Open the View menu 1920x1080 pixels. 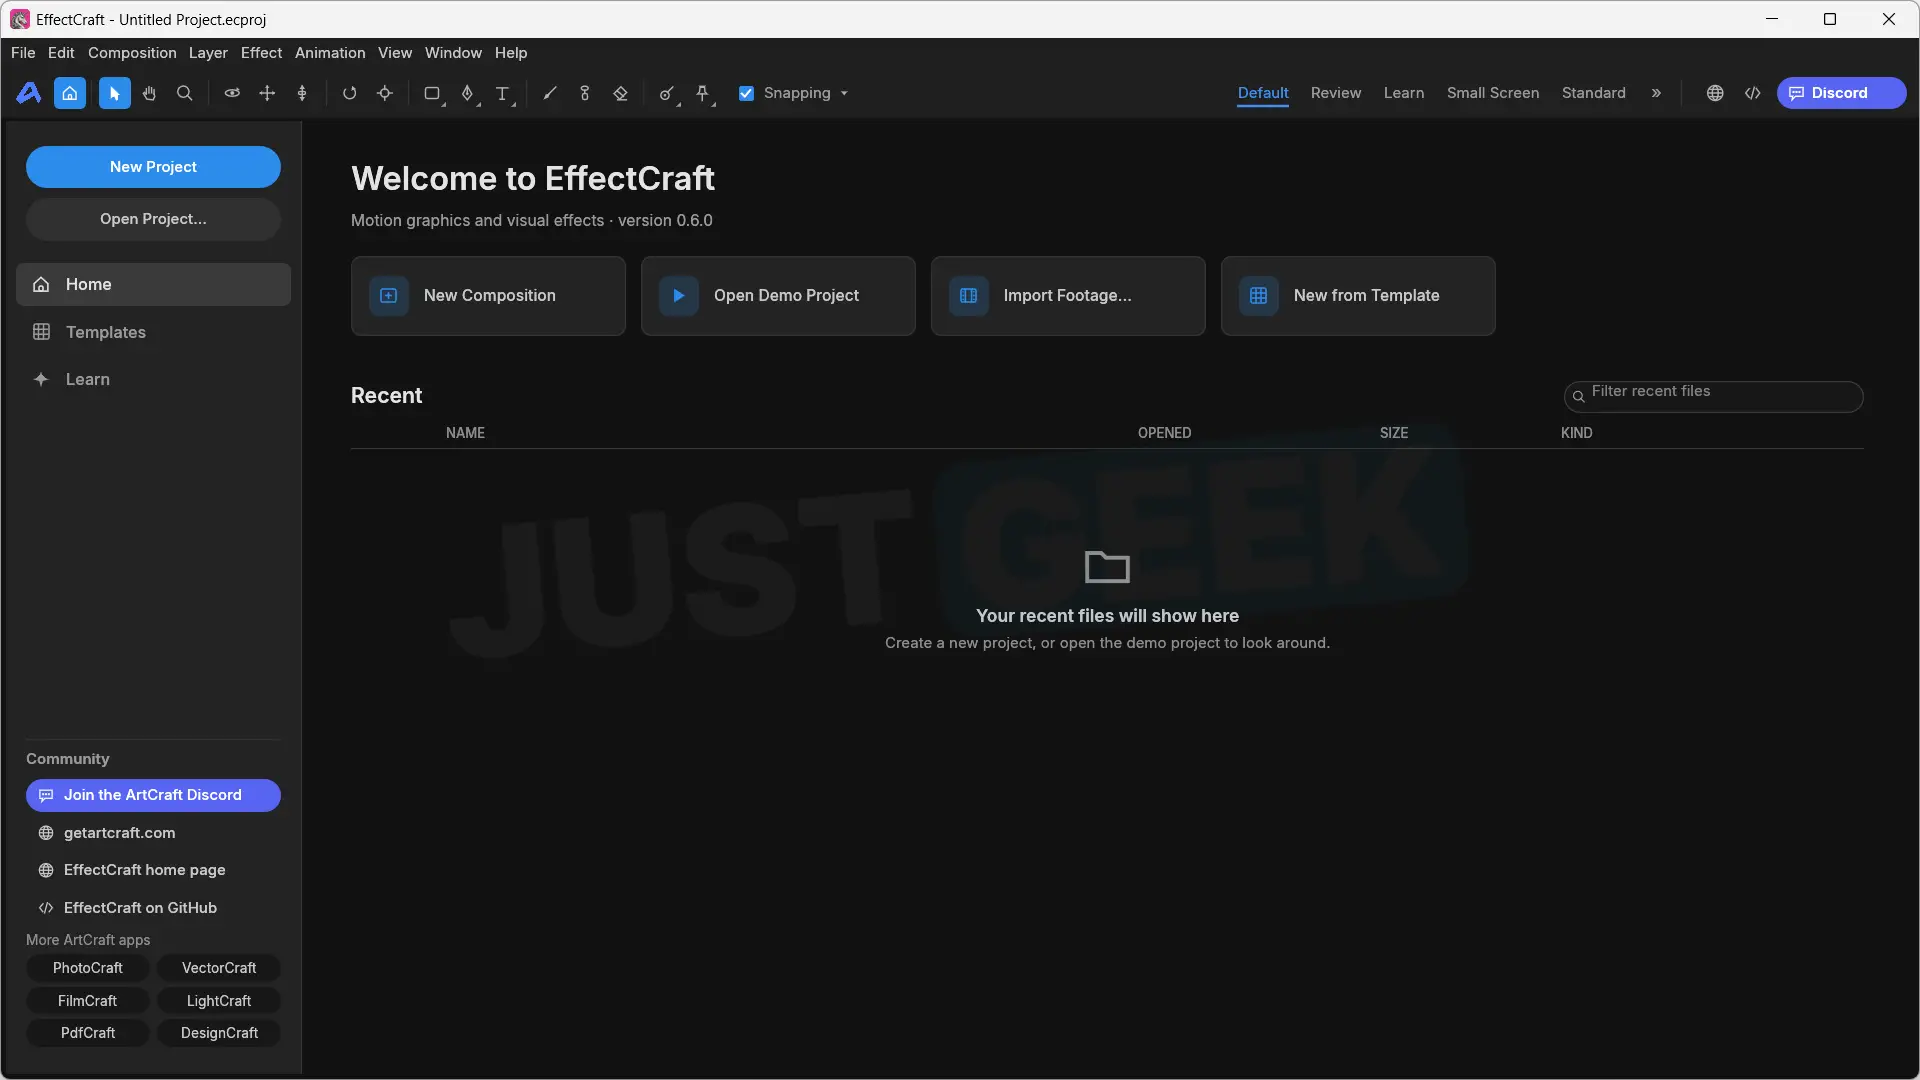click(395, 53)
